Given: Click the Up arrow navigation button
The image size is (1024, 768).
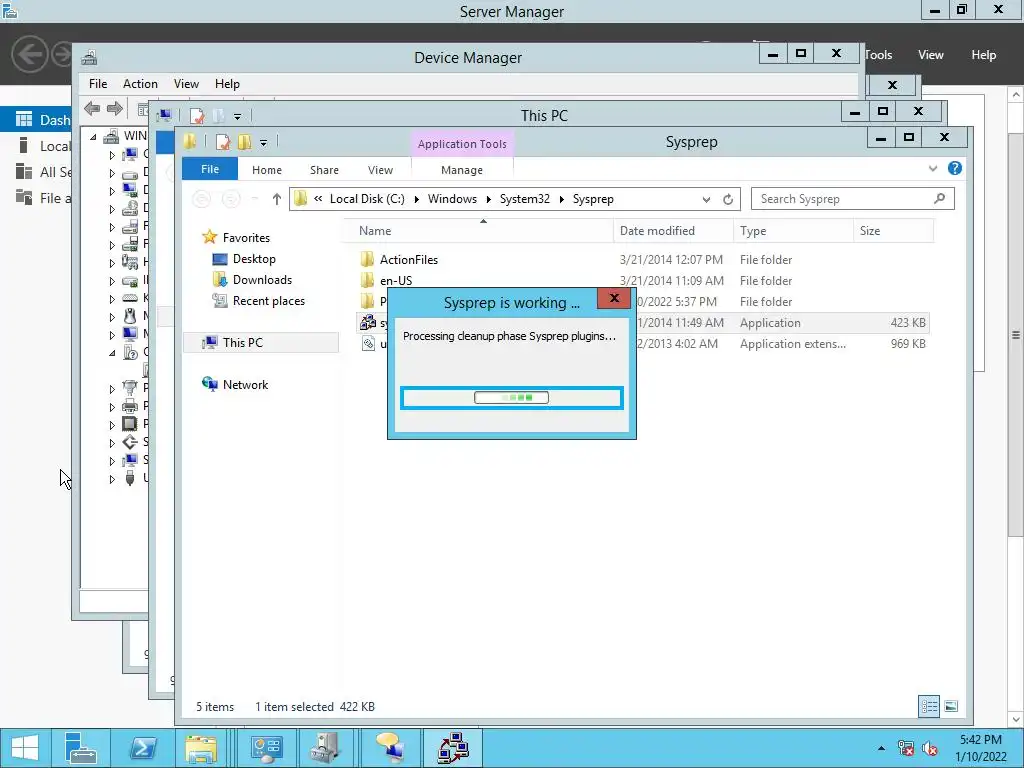Looking at the screenshot, I should click(x=276, y=199).
